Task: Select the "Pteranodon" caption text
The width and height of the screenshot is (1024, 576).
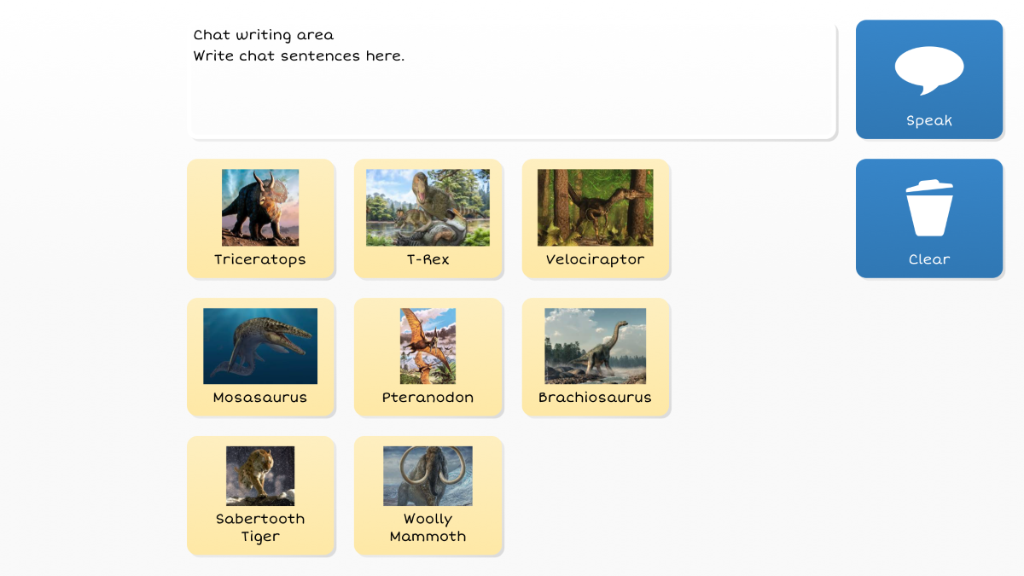Action: pyautogui.click(x=428, y=398)
